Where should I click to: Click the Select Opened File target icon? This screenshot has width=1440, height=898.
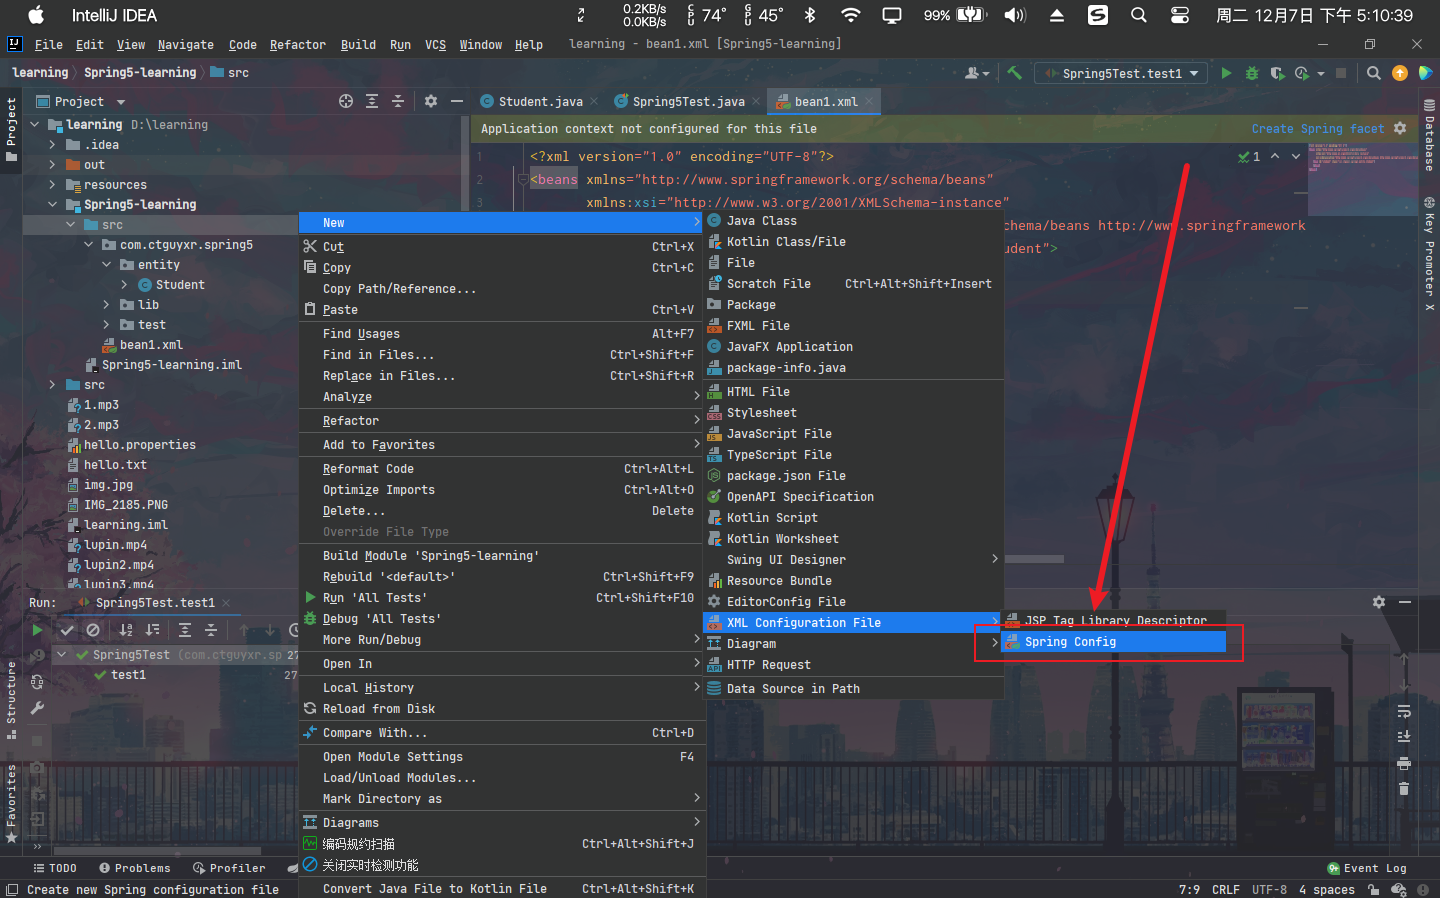point(346,101)
